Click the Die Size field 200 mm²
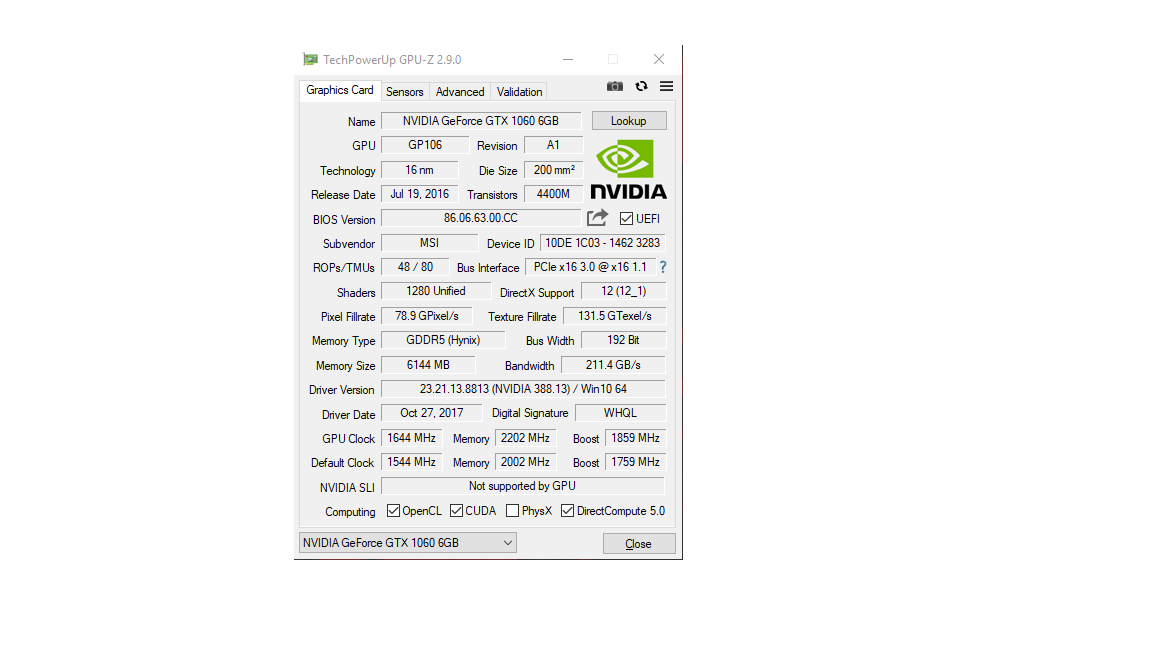Viewport: 1152px width, 648px height. [553, 170]
